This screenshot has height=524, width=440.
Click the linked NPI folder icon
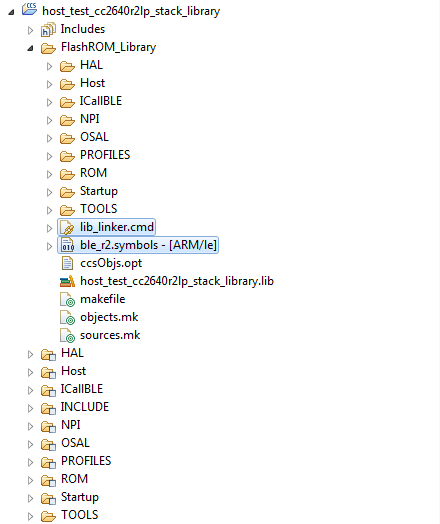click(48, 426)
